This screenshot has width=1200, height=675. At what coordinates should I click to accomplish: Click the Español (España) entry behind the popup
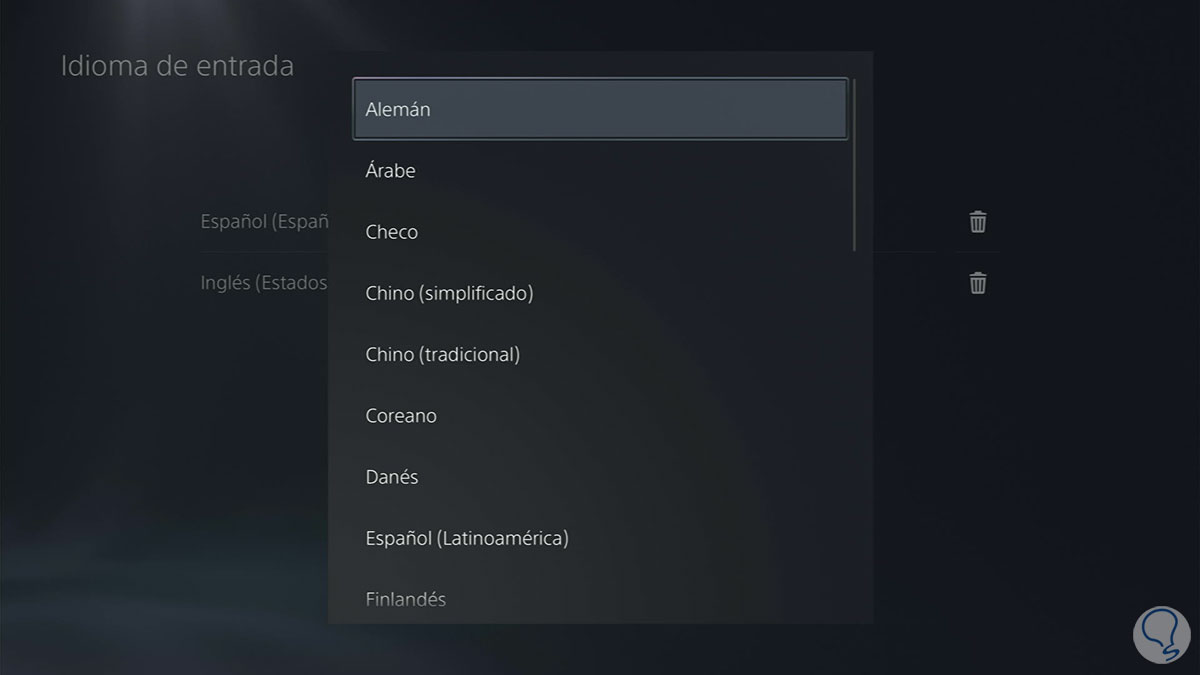(x=265, y=222)
